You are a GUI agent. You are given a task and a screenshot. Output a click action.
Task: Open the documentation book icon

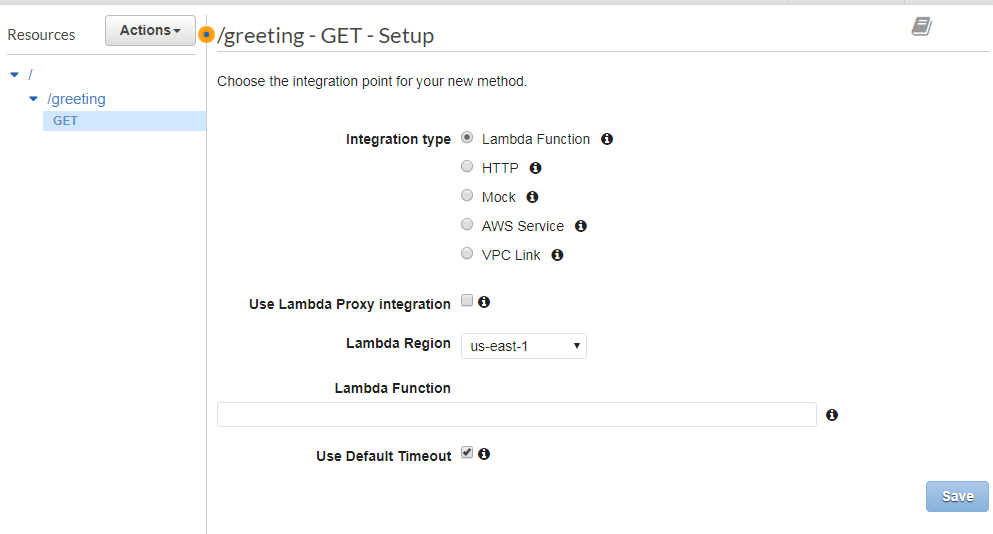click(921, 27)
